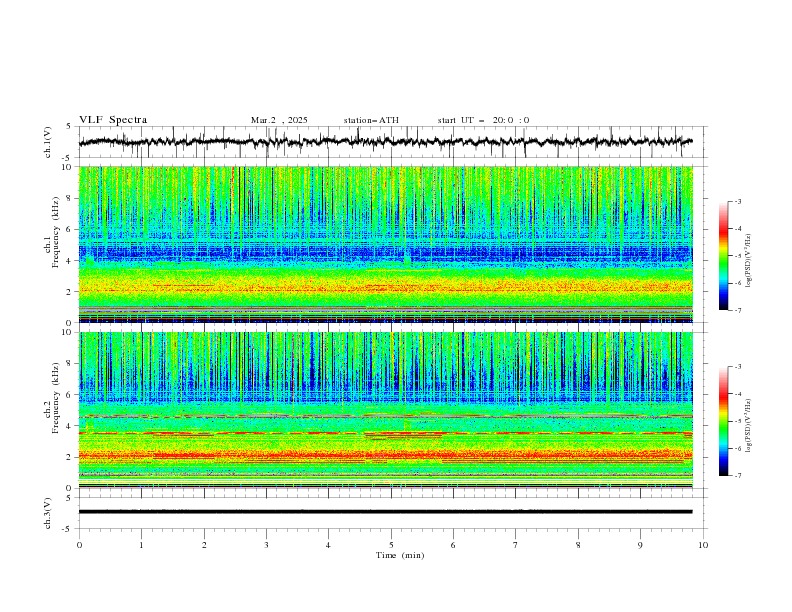The image size is (792, 612).
Task: Click the 'station=ATH' label
Action: click(x=371, y=120)
